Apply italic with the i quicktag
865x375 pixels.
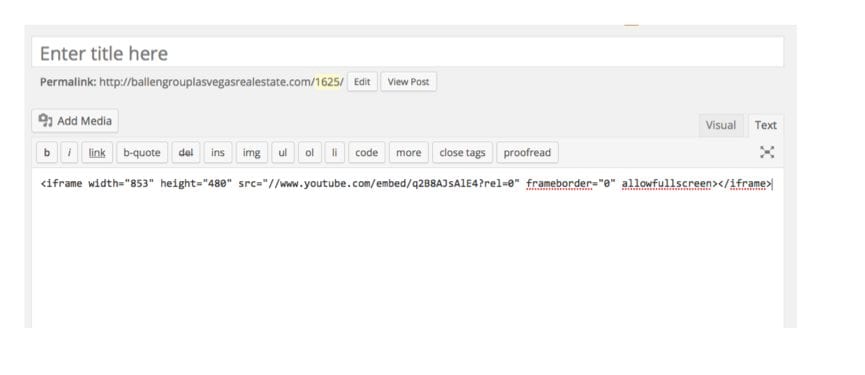click(69, 153)
